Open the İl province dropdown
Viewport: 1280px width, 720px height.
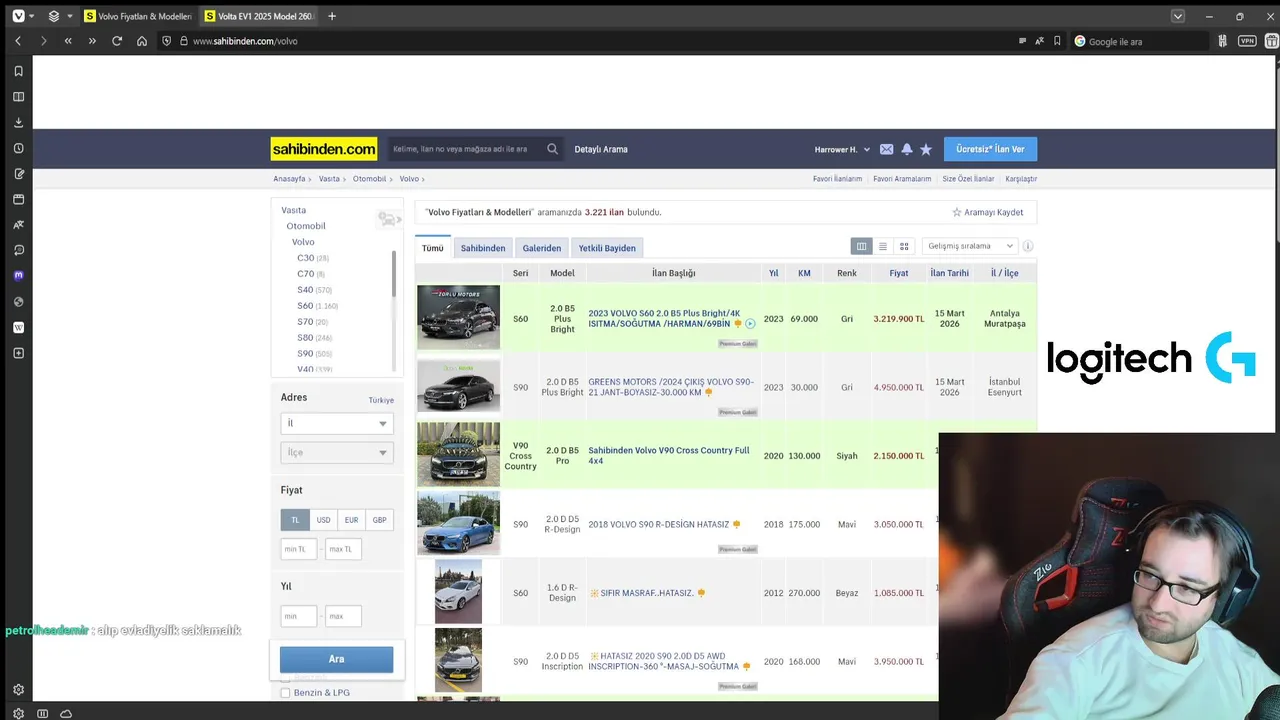click(x=337, y=423)
